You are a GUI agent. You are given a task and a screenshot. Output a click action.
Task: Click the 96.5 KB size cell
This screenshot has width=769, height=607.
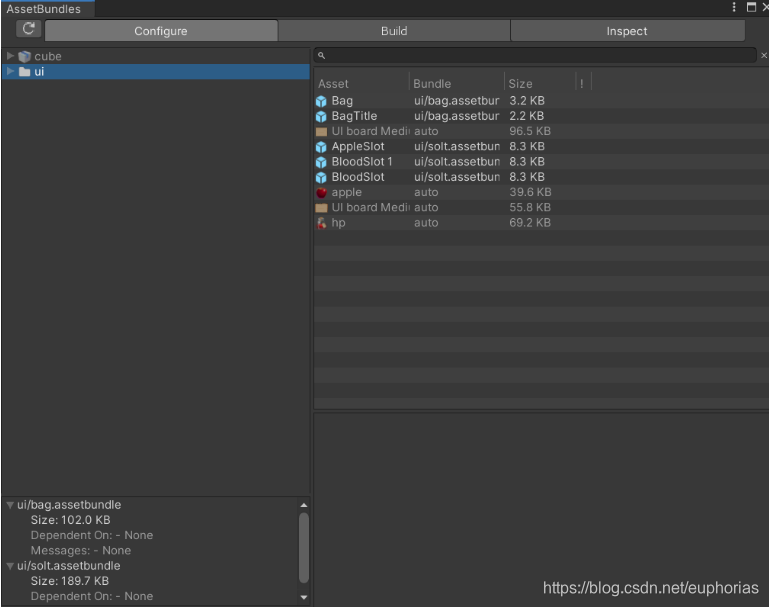tap(530, 131)
